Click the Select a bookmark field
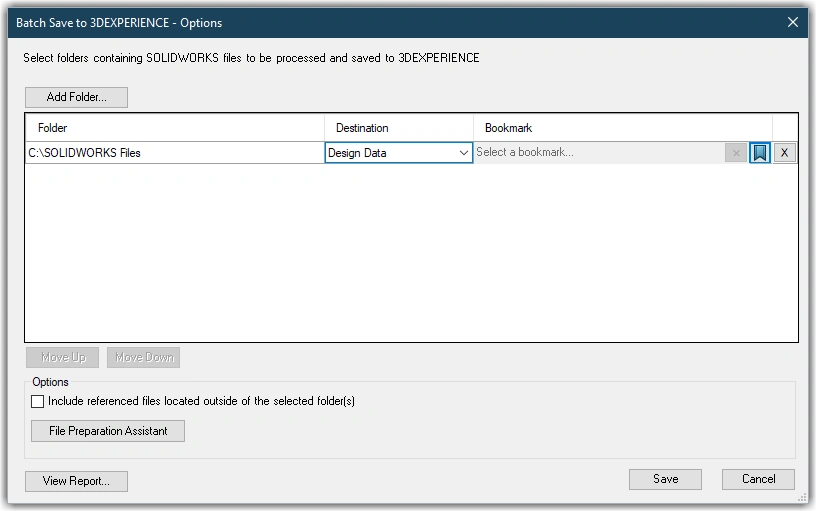Screen dimensions: 816x511 (600, 153)
